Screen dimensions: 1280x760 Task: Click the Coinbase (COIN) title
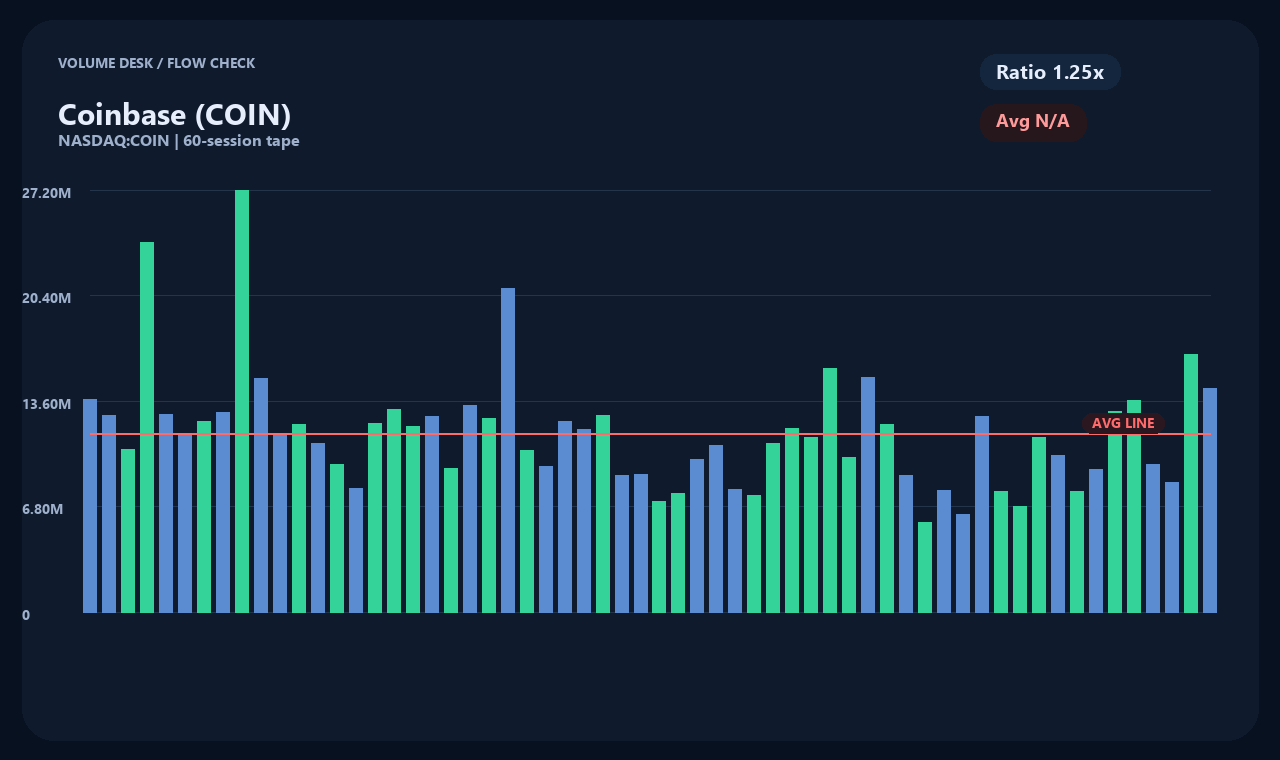(x=174, y=115)
